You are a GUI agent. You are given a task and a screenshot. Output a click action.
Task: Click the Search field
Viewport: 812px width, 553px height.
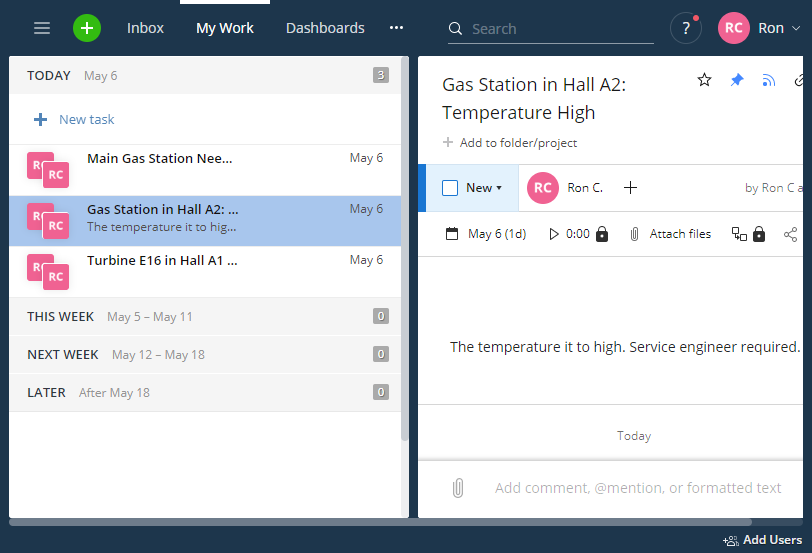(x=550, y=29)
